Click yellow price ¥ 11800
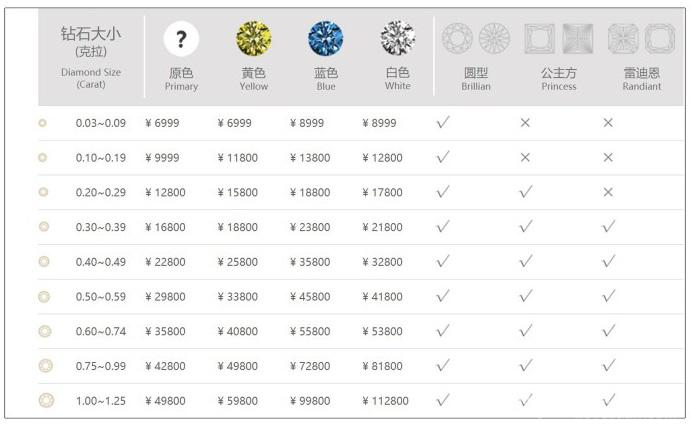 point(238,158)
